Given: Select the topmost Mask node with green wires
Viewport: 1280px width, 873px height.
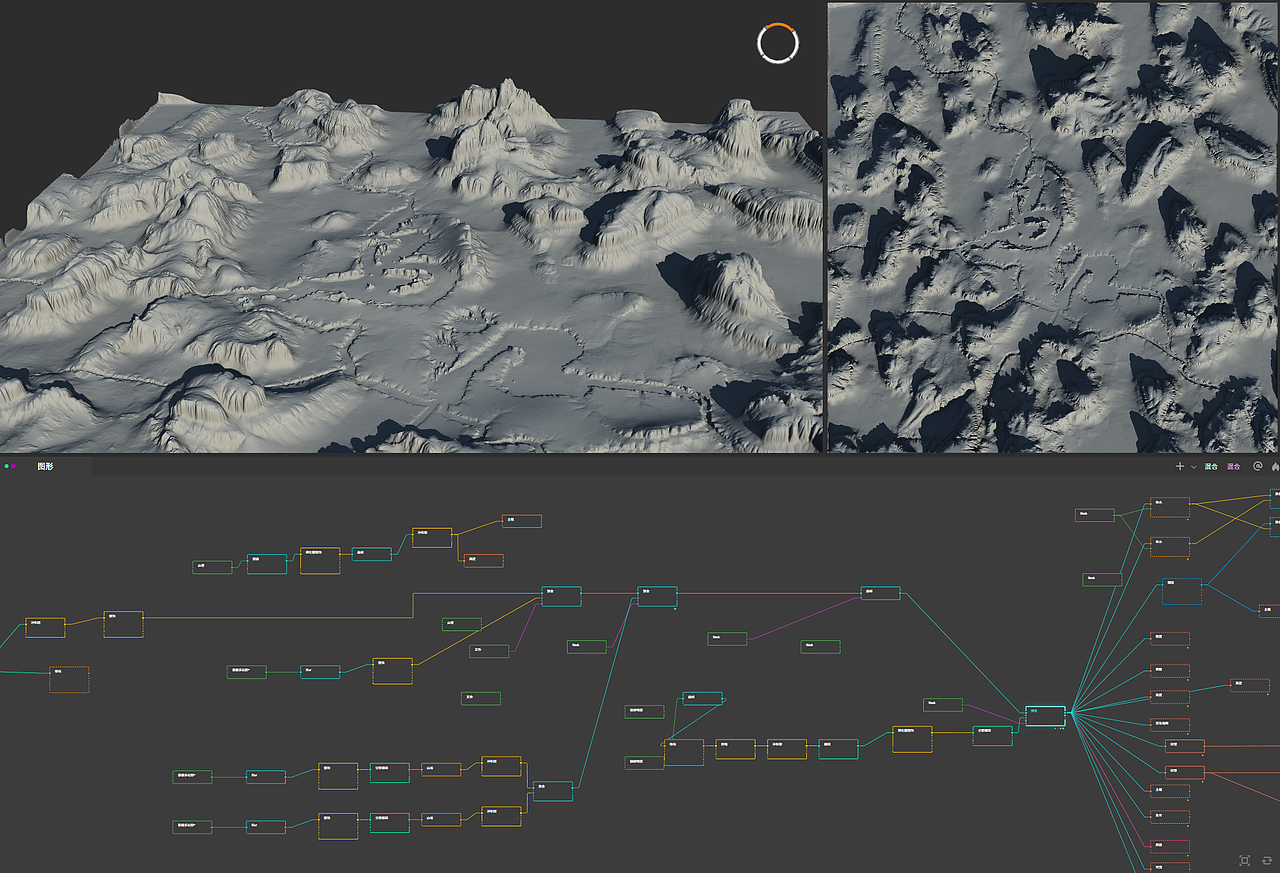Looking at the screenshot, I should [1095, 515].
